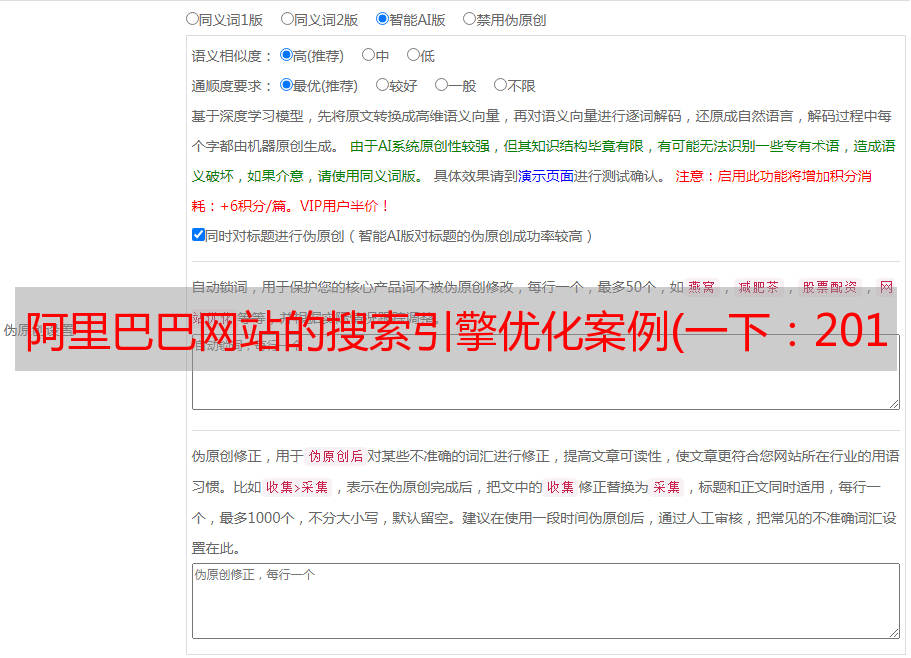Click the 伪原创后 highlighted tag
Viewport: 911px width, 658px height.
click(336, 456)
